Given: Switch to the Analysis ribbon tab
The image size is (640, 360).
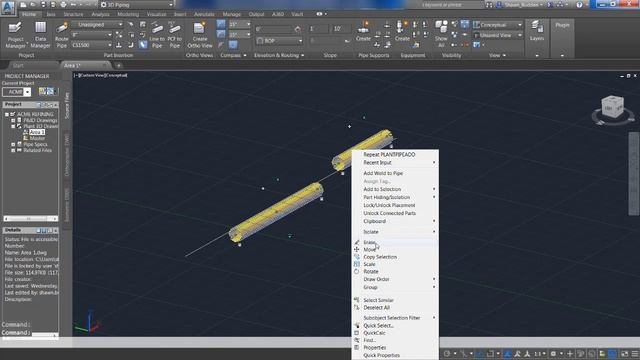Looking at the screenshot, I should tap(100, 14).
